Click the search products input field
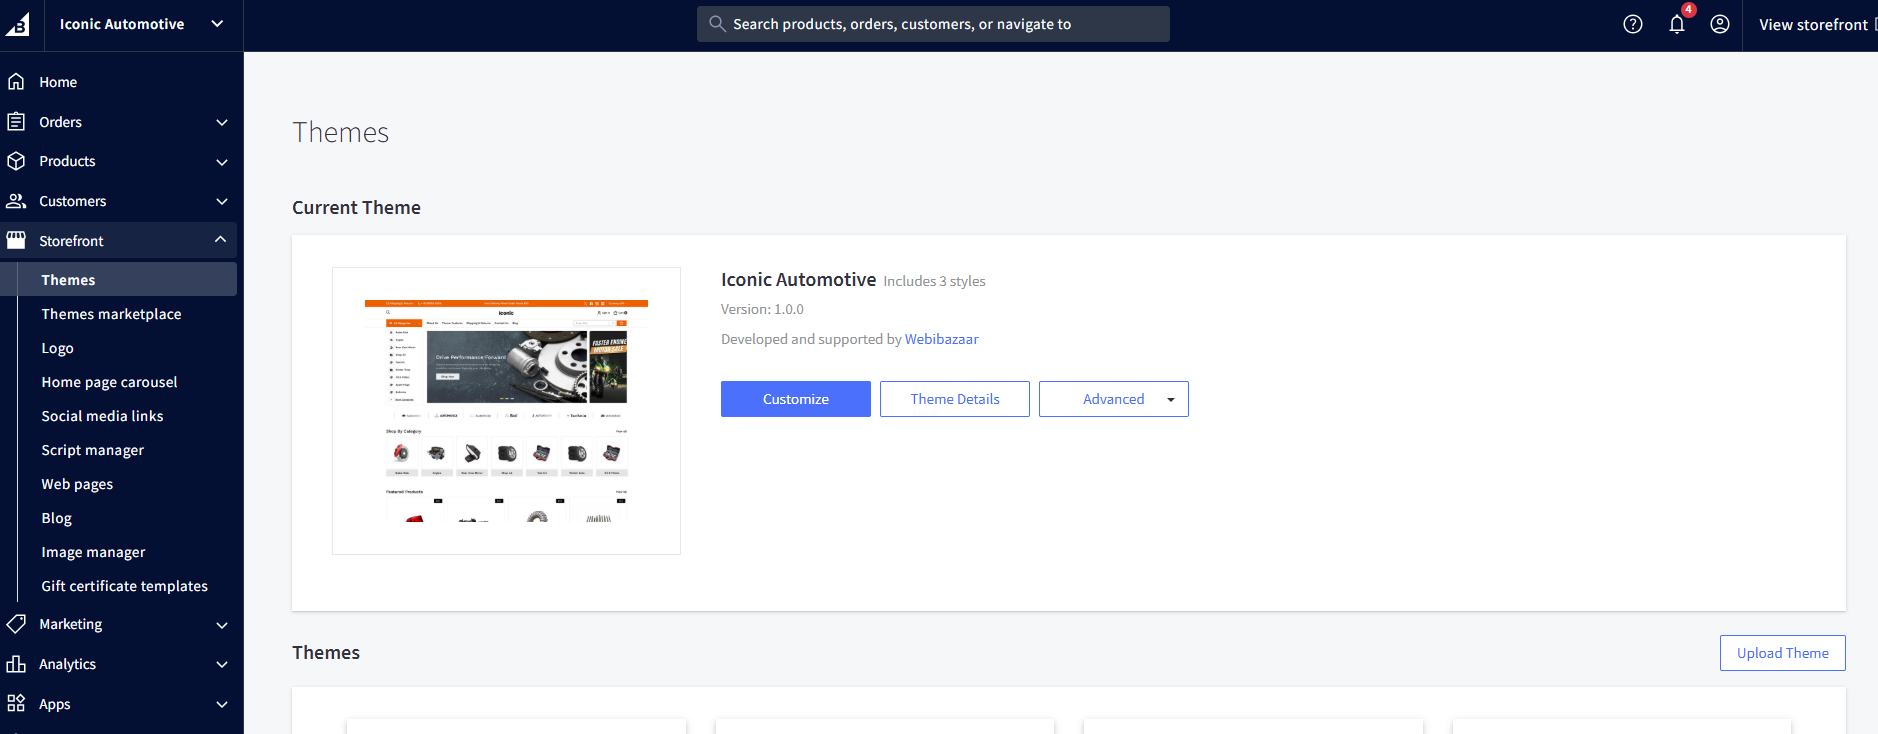This screenshot has height=734, width=1878. [x=933, y=24]
